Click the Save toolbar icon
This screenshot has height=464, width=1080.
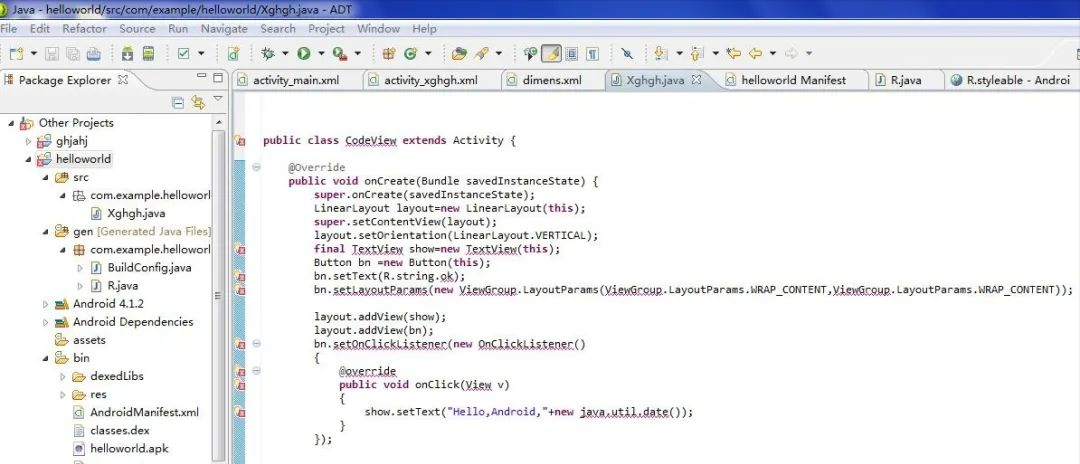point(52,53)
